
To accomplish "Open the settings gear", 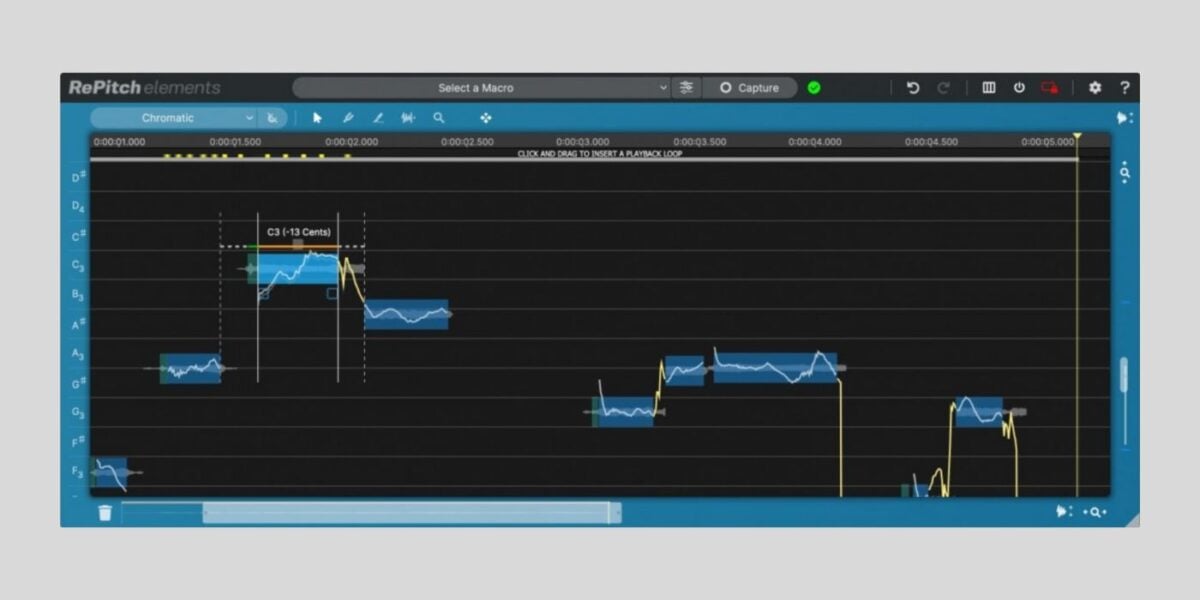I will [x=1095, y=87].
